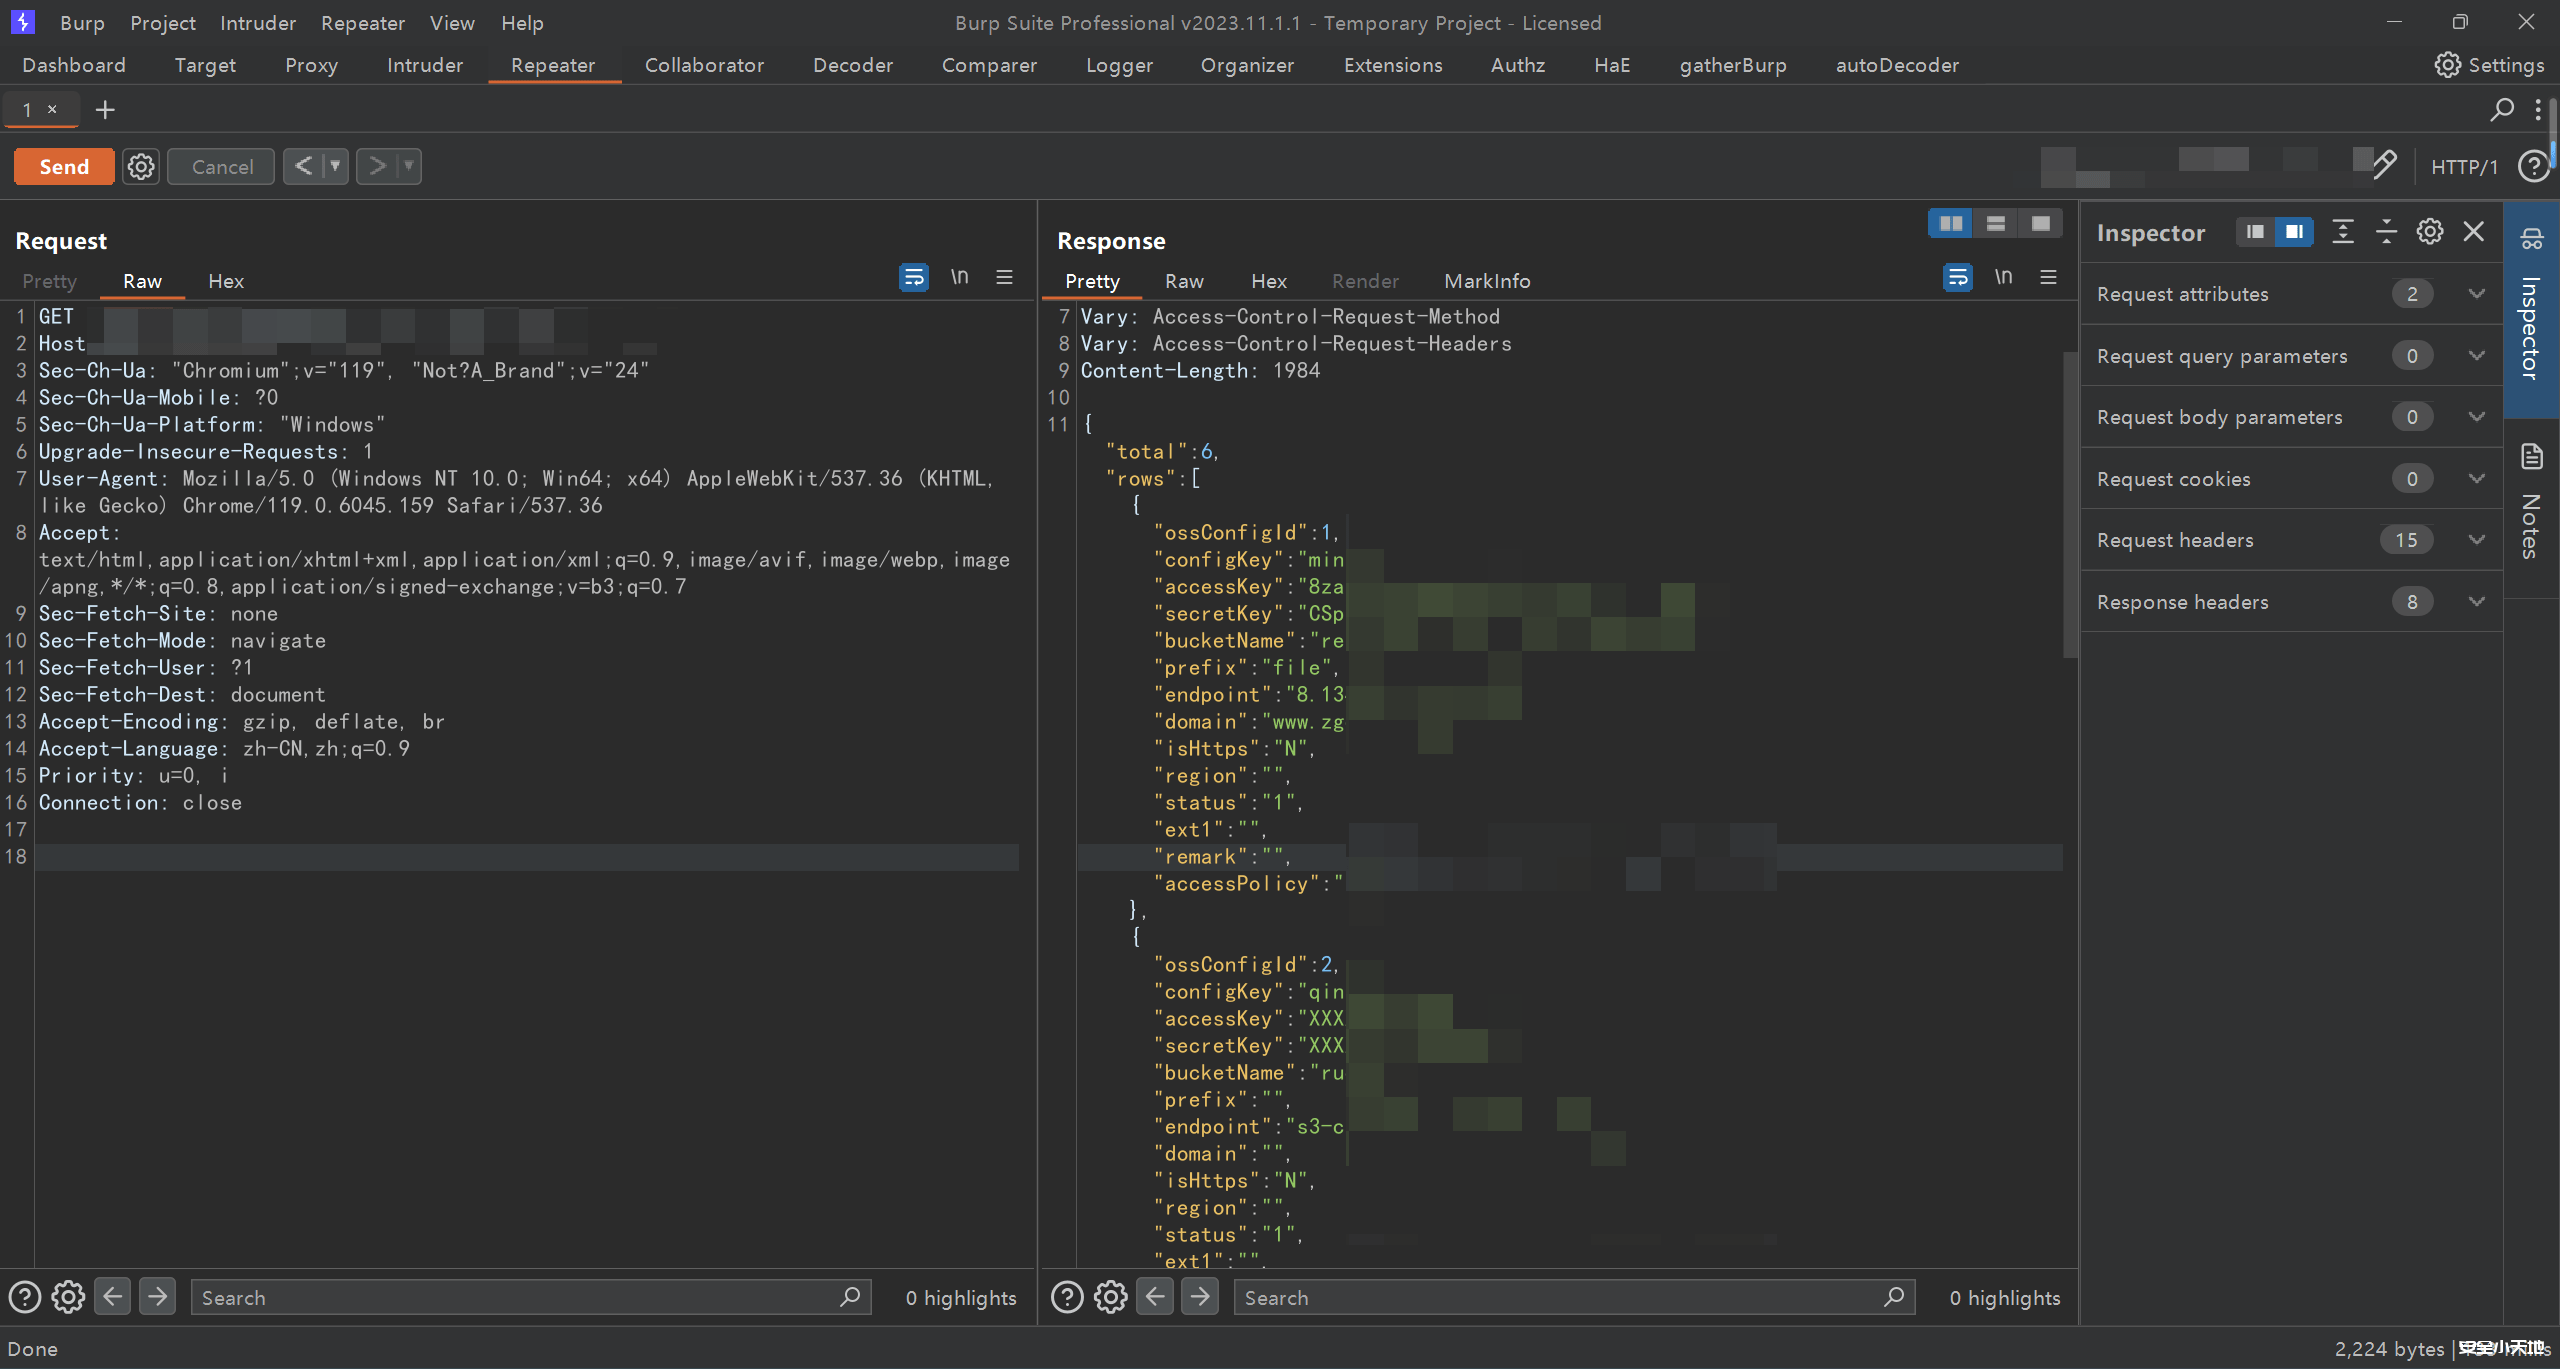Add a new Repeater tab with plus icon
This screenshot has height=1369, width=2560.
105,110
